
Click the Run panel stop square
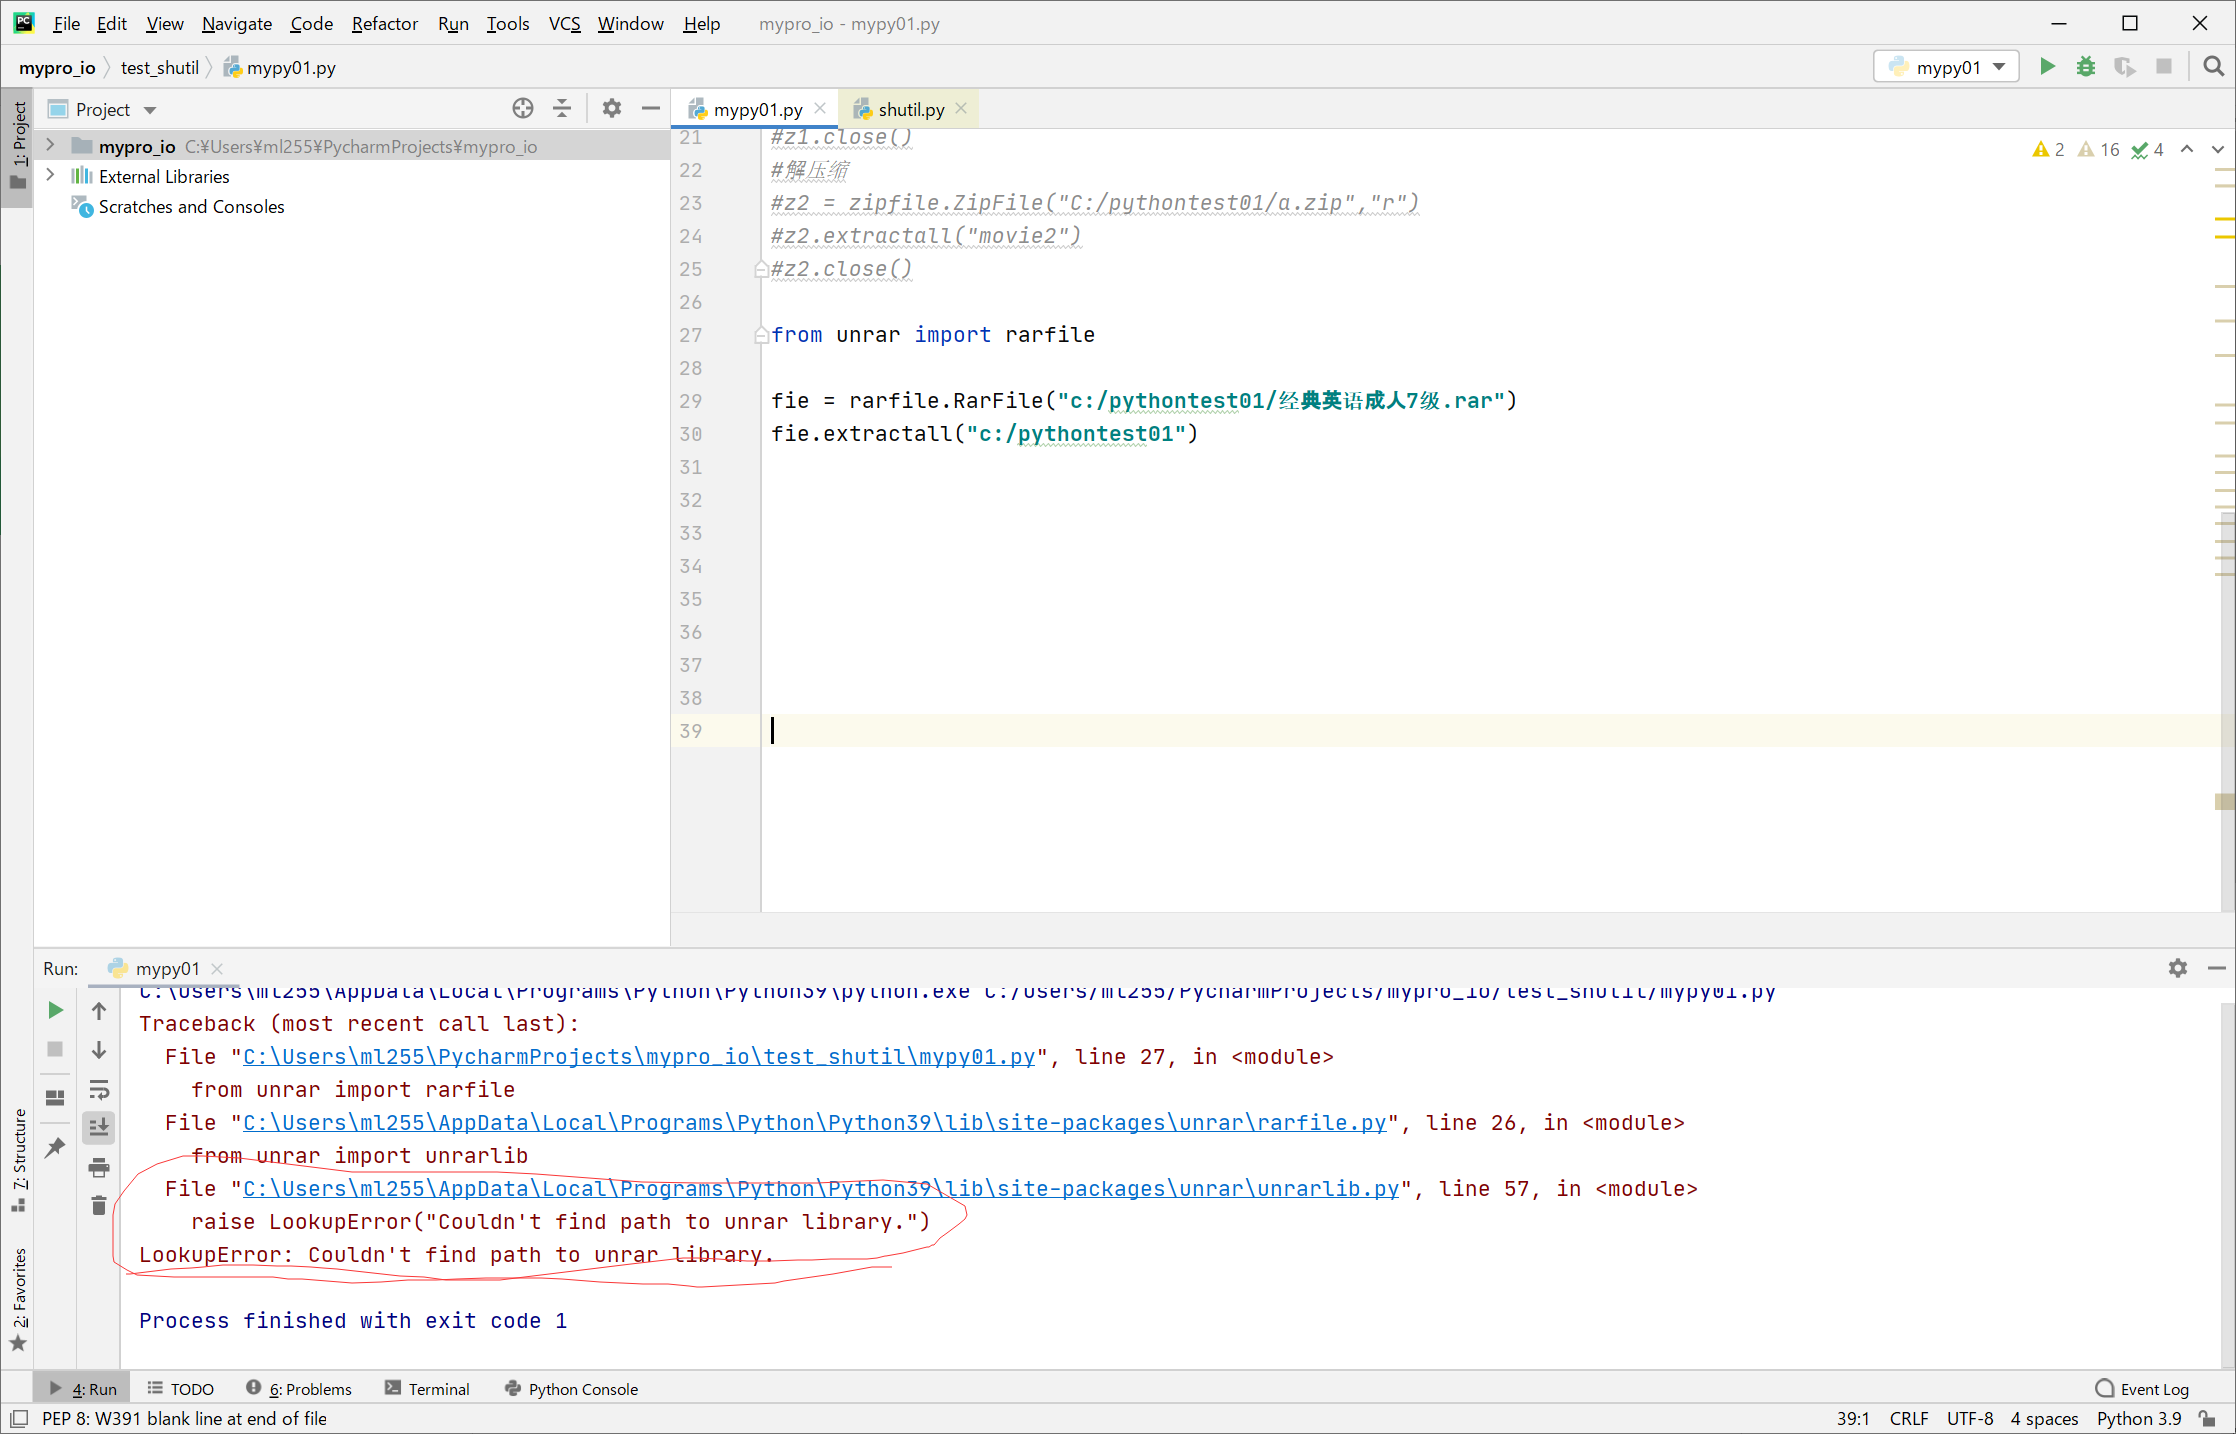(55, 1049)
